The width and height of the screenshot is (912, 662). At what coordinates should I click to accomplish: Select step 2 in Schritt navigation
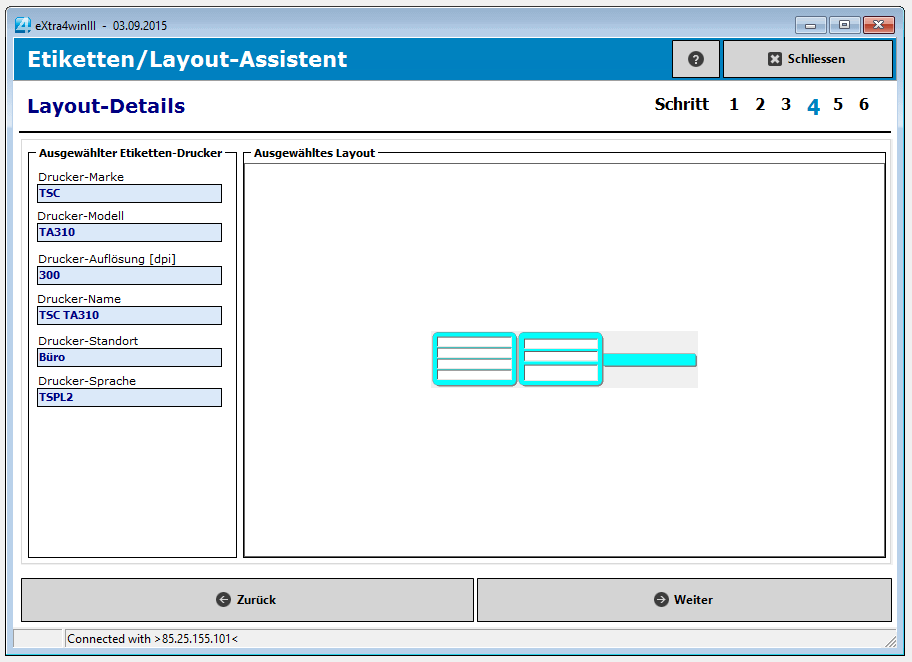[760, 105]
